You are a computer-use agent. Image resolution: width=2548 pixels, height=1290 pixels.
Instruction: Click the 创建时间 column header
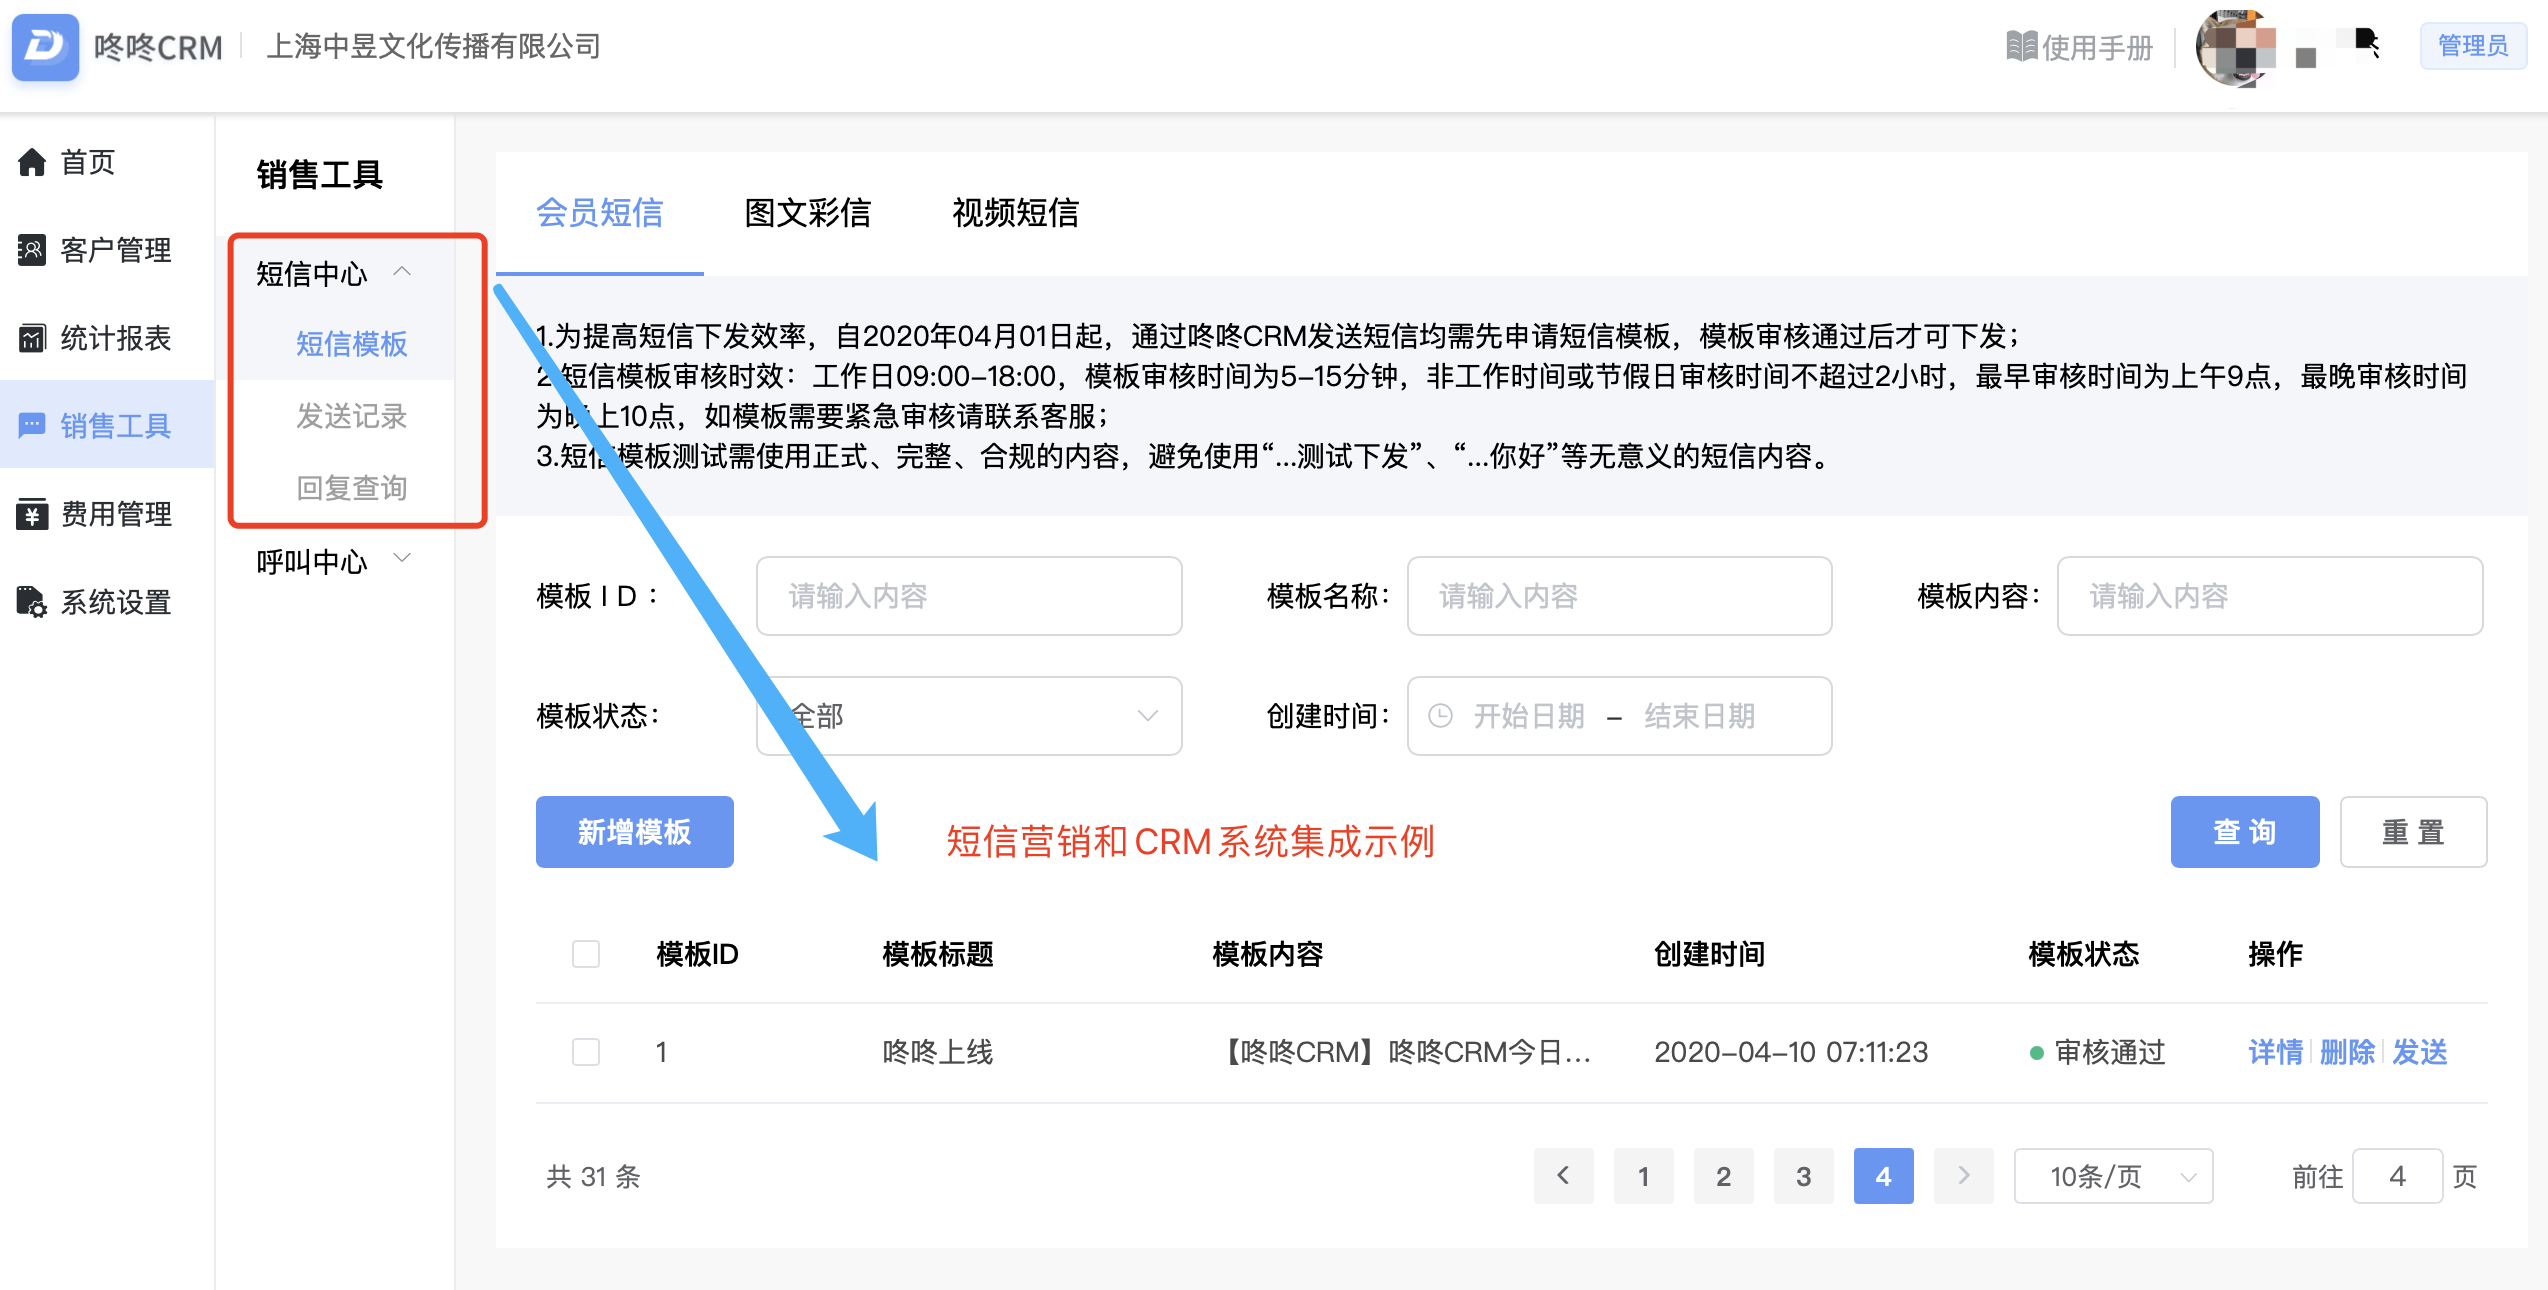coord(1710,954)
